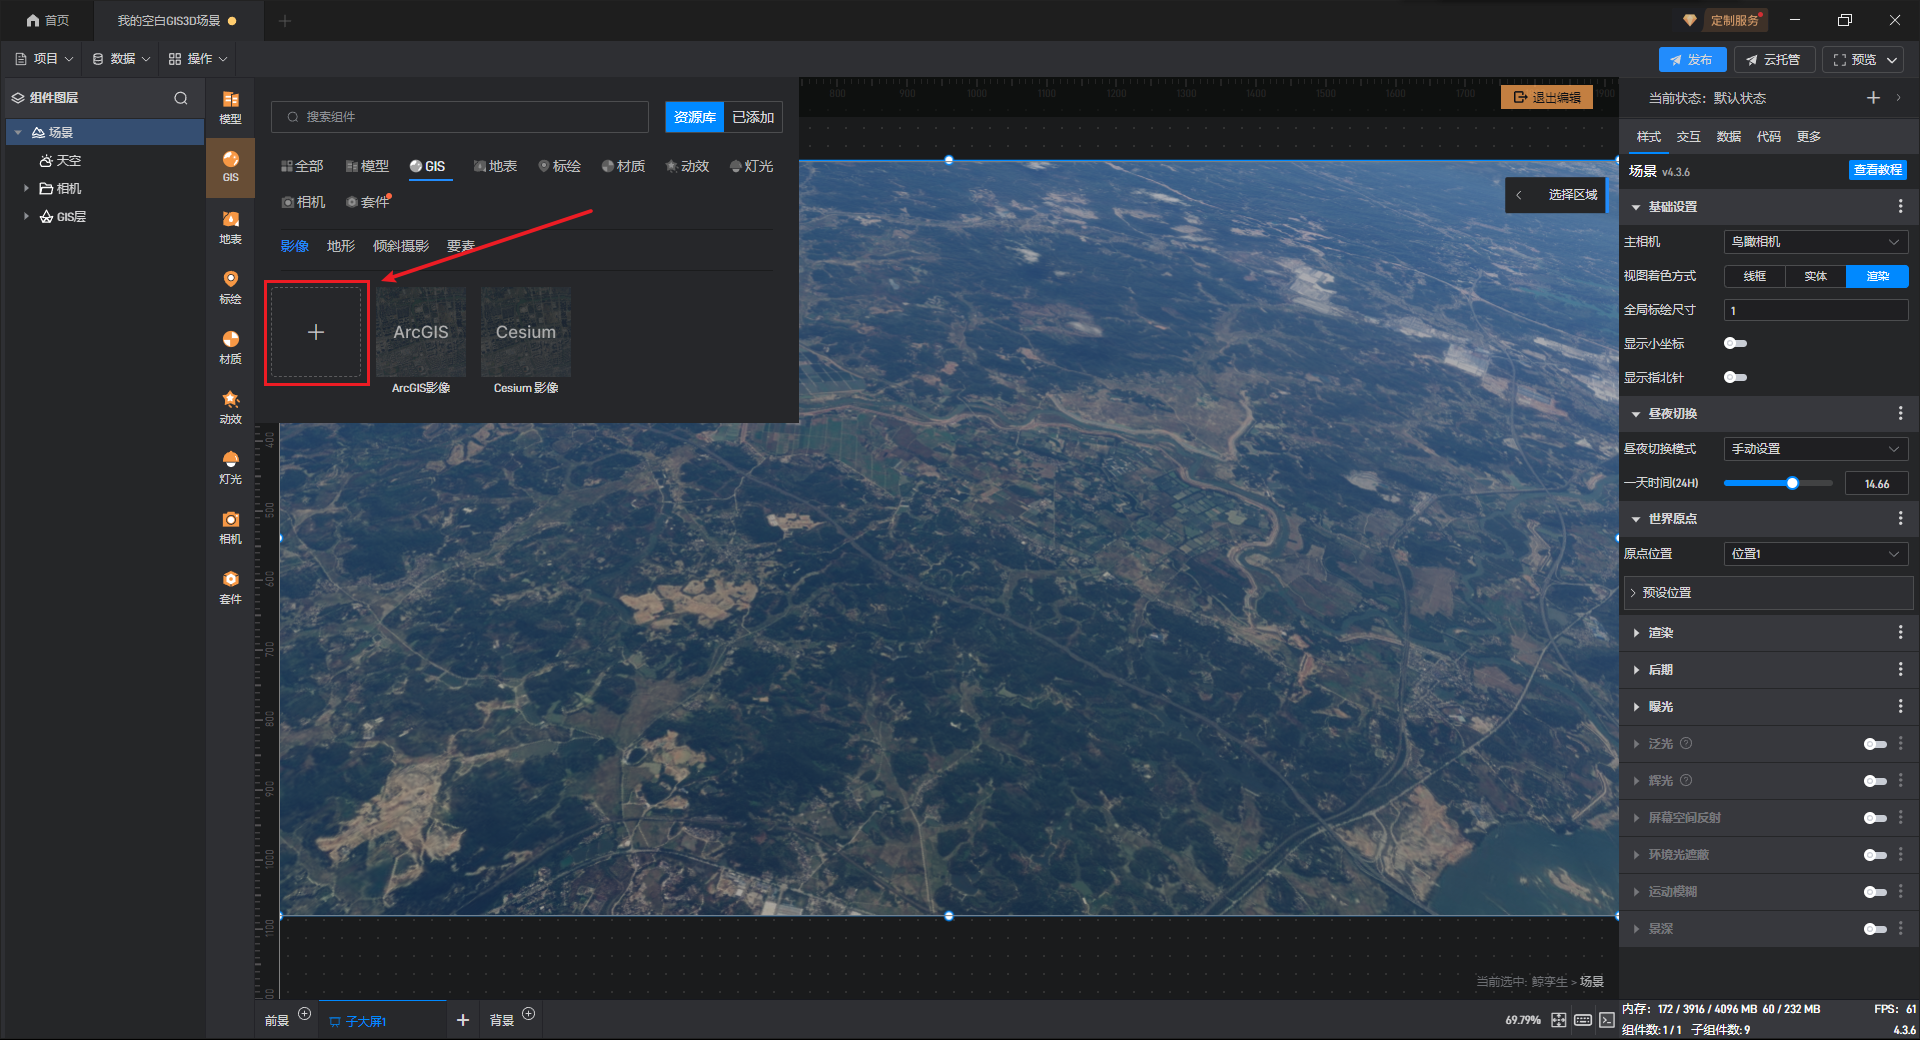Click the Cesium影像 thumbnail
Viewport: 1920px width, 1040px height.
(525, 332)
